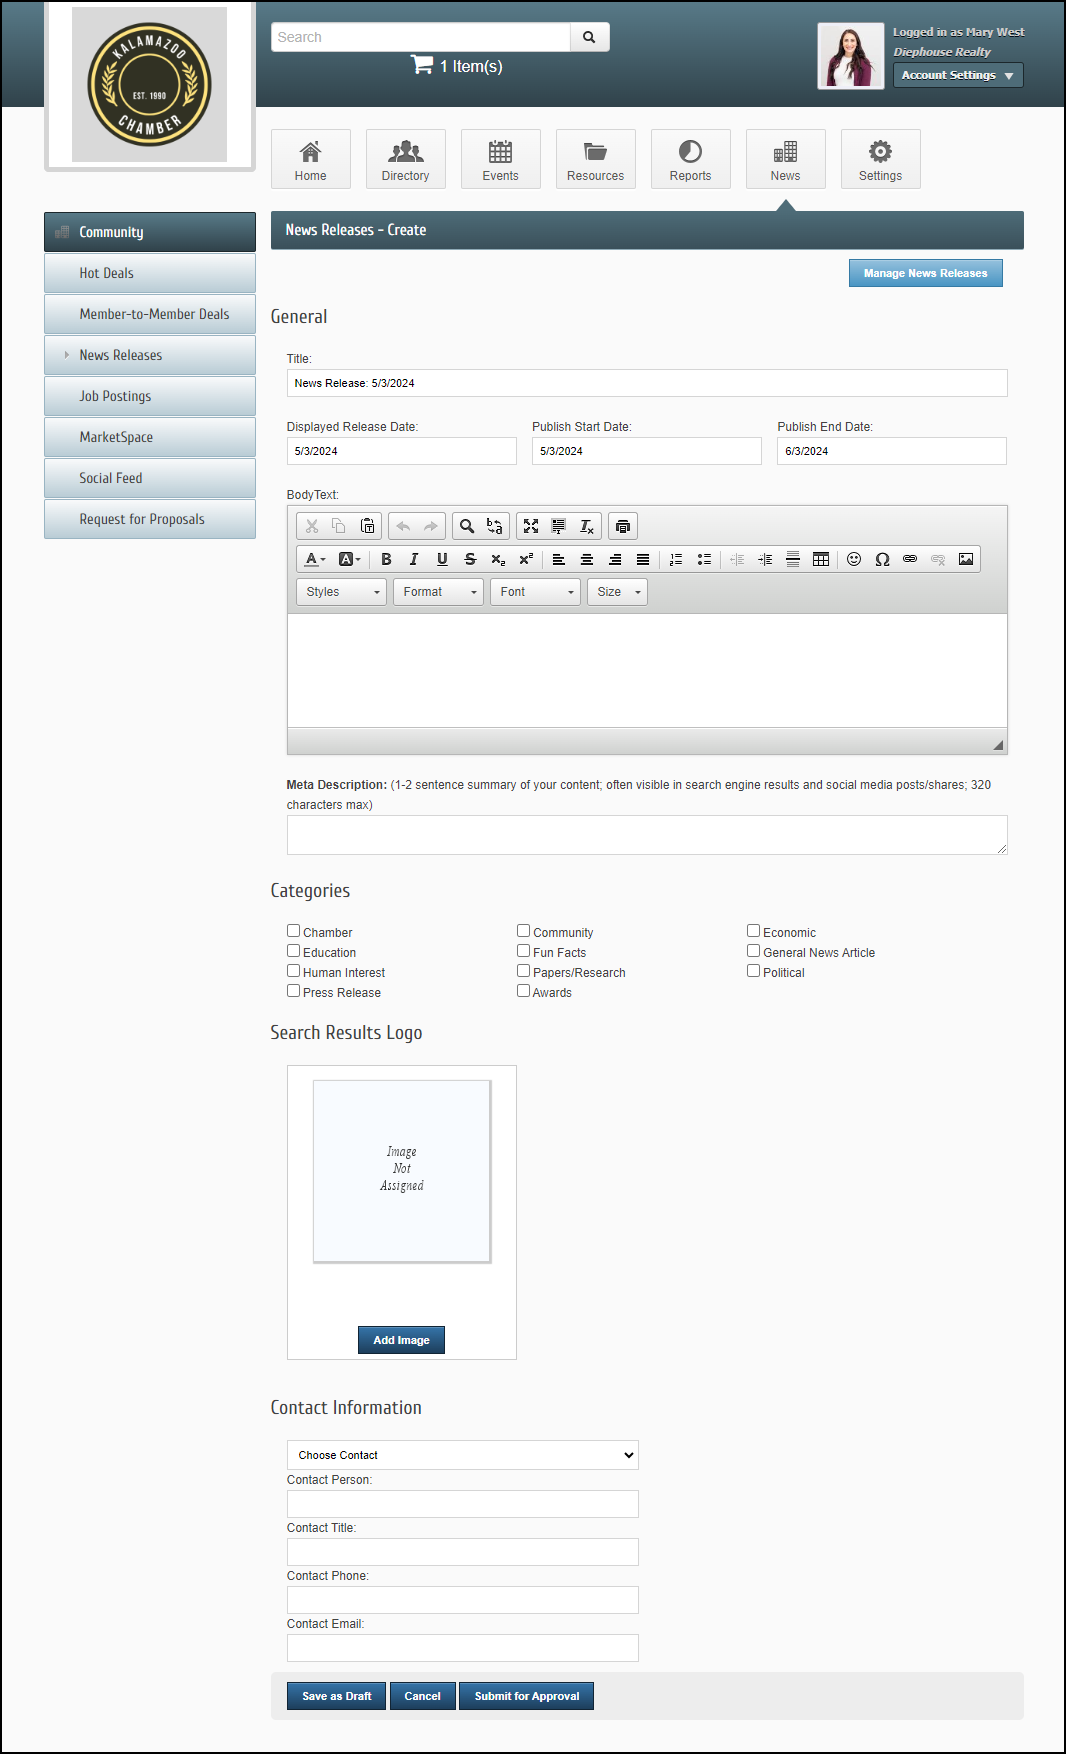
Task: Click the shopping cart icon
Action: pyautogui.click(x=422, y=65)
